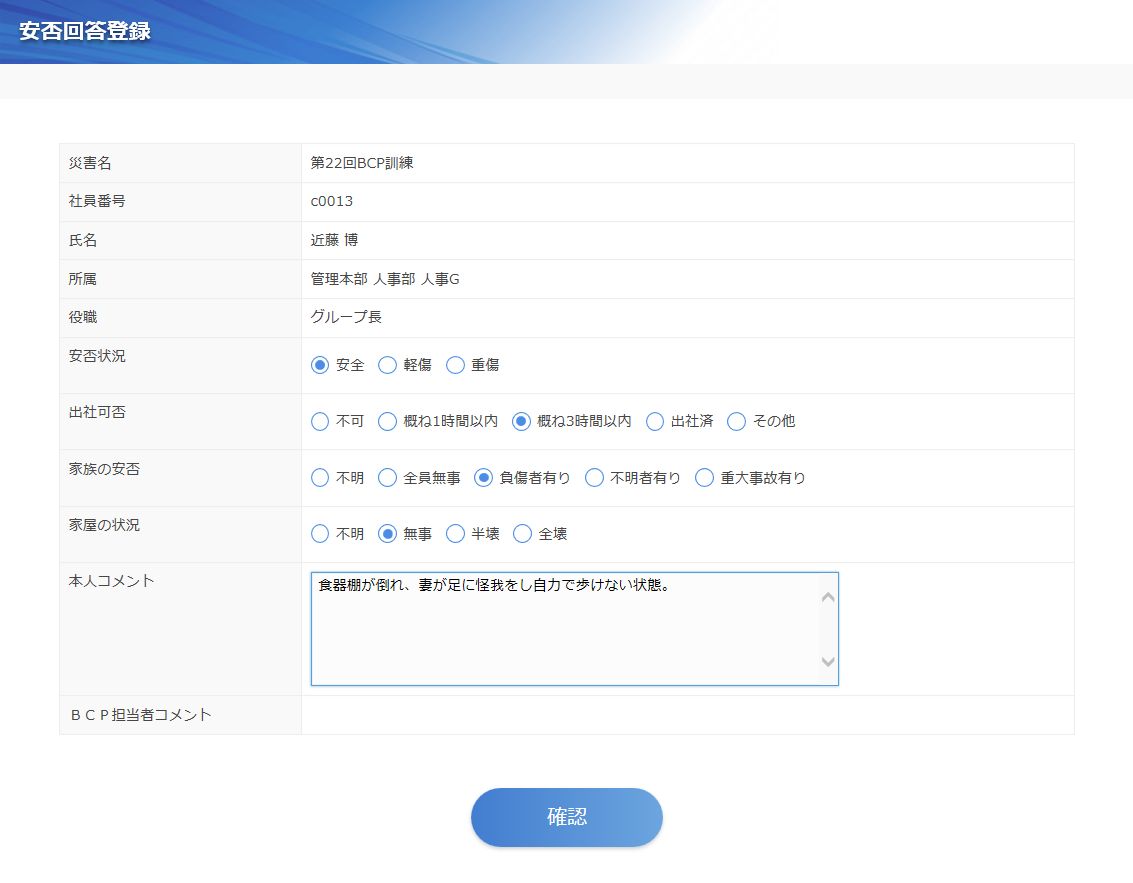The height and width of the screenshot is (883, 1133).
Task: Select 不明者有り for 家族の安否
Action: point(595,478)
